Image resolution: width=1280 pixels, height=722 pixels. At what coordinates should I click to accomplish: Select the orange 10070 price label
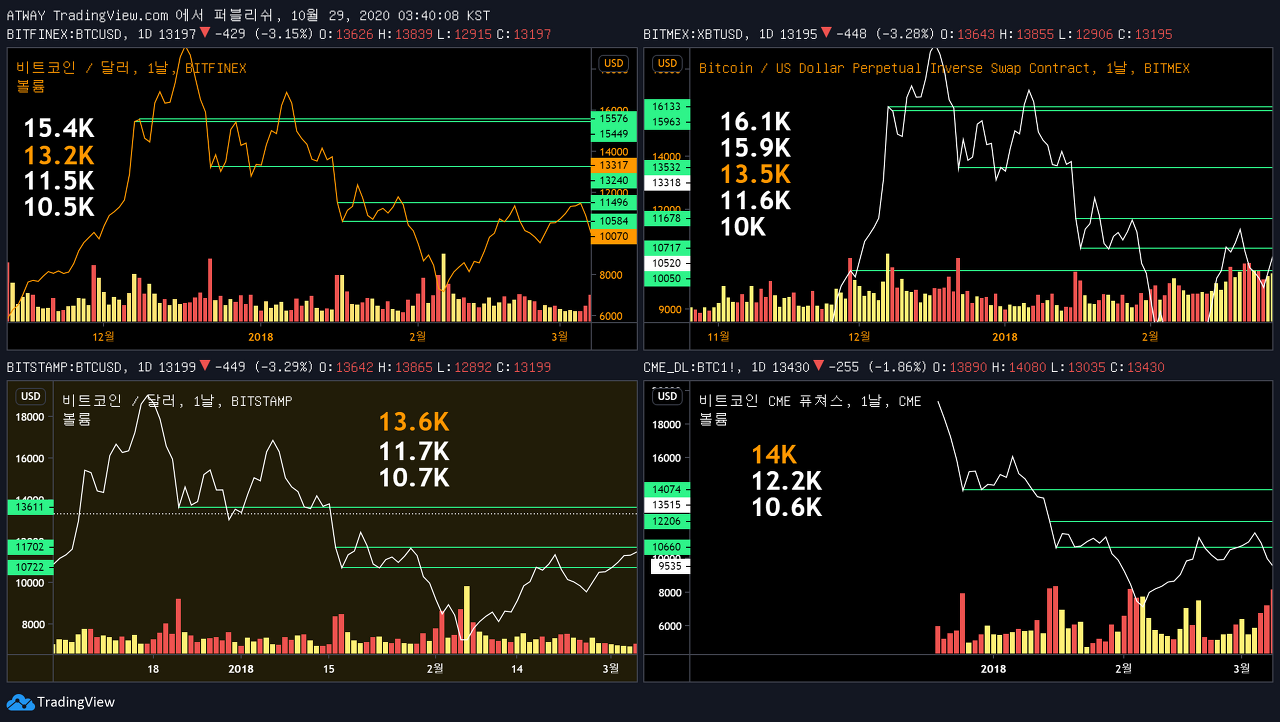[613, 237]
